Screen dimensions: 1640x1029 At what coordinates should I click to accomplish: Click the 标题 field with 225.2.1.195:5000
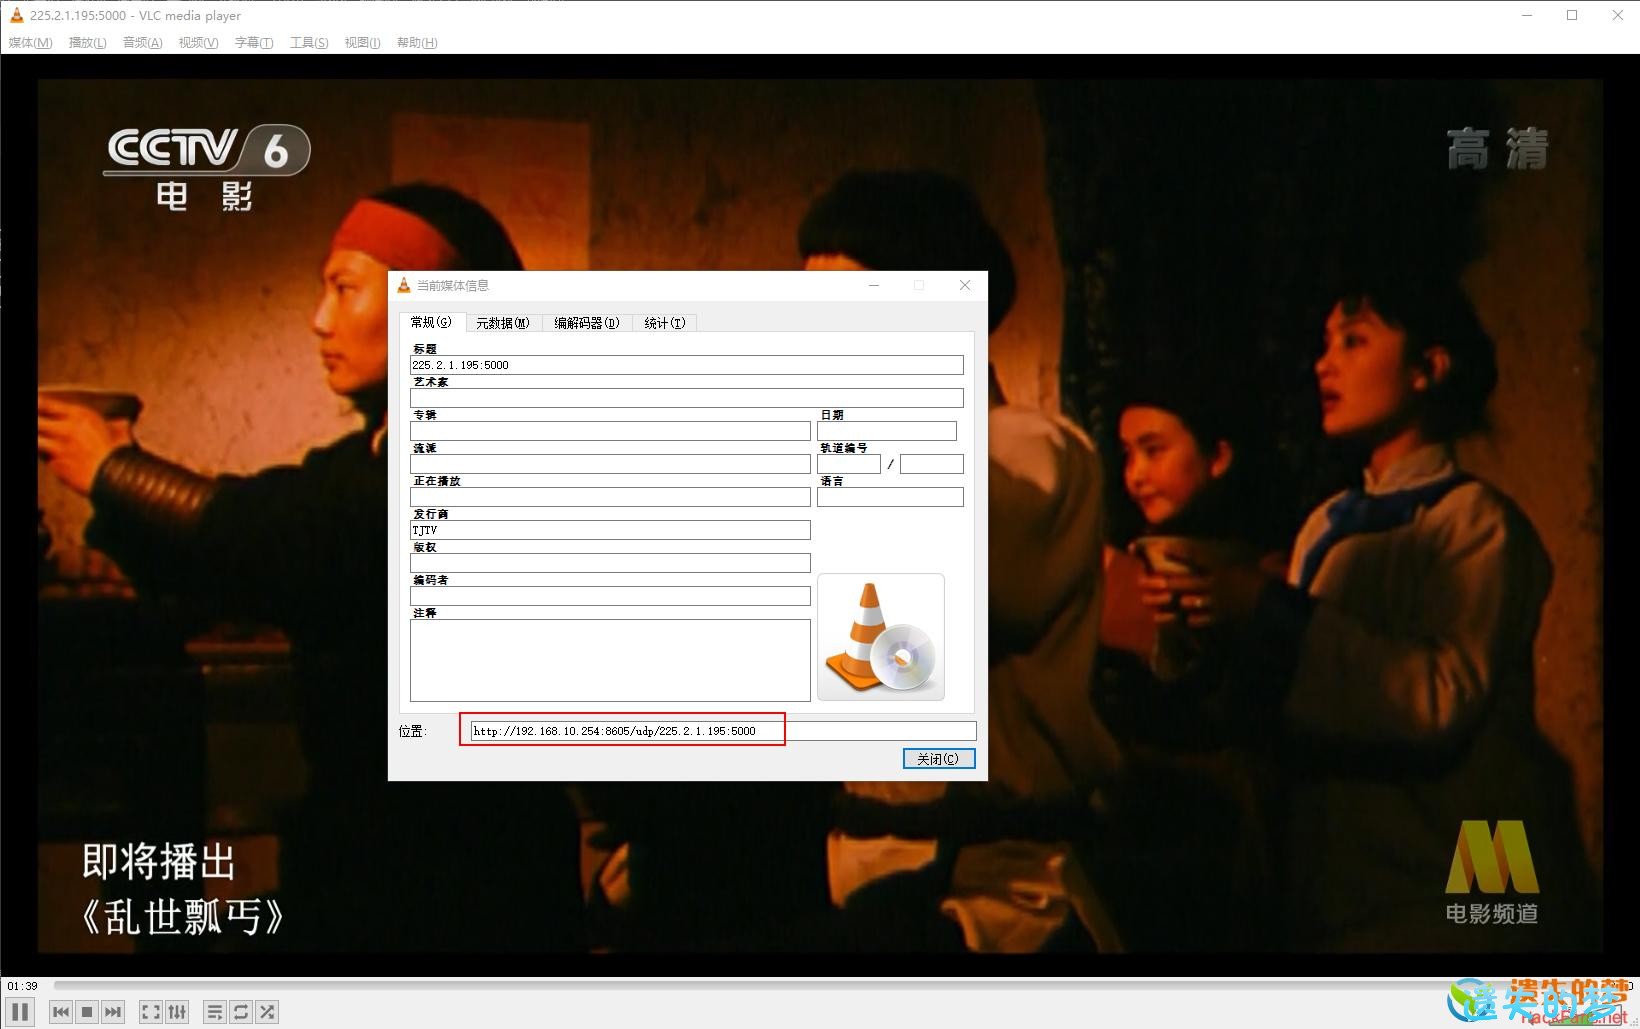point(686,365)
